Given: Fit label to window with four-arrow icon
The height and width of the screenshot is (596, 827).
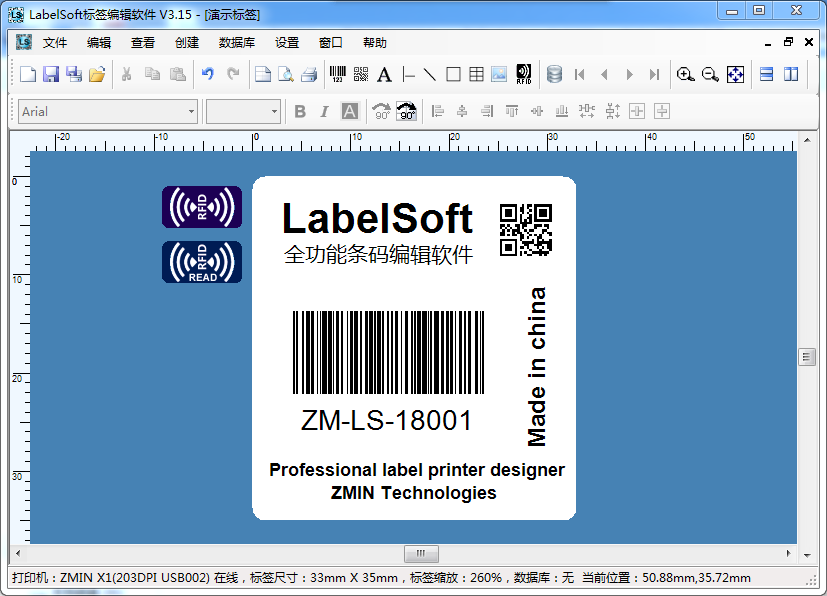Looking at the screenshot, I should [735, 74].
